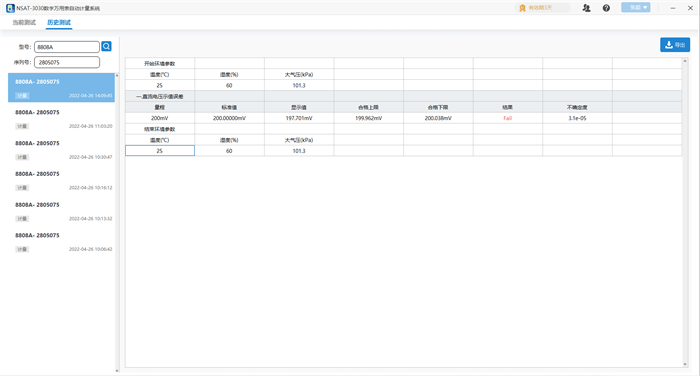
Task: Click the 不确定度 column header cell
Action: pyautogui.click(x=578, y=107)
